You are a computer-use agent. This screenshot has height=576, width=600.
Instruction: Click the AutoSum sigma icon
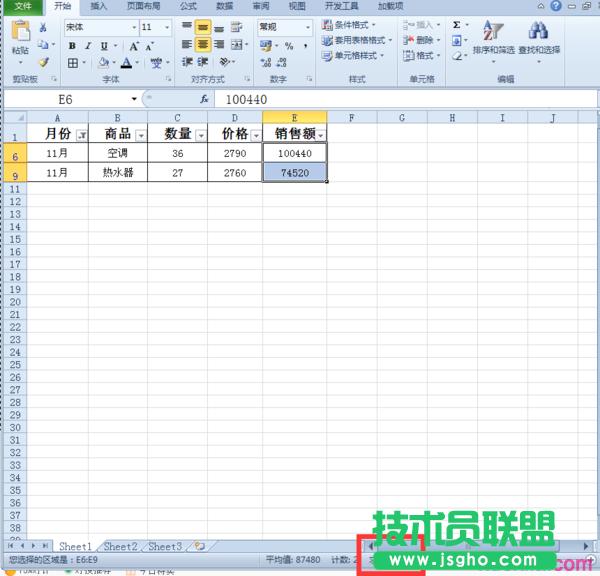457,25
